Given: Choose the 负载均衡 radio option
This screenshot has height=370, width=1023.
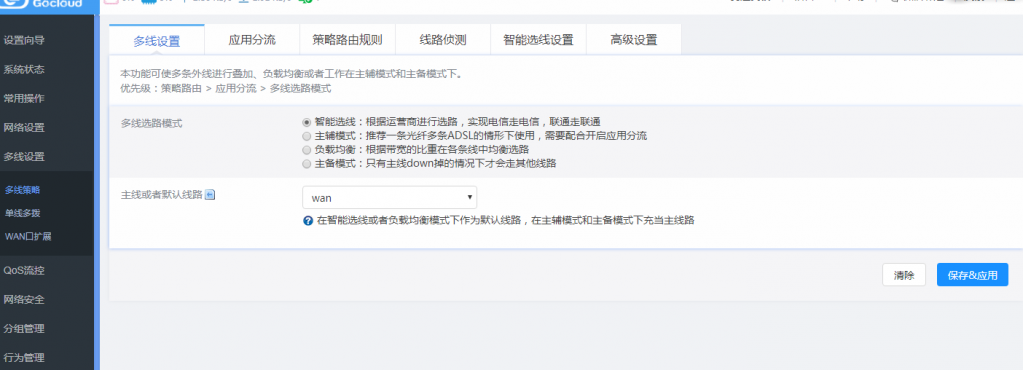Looking at the screenshot, I should 307,150.
